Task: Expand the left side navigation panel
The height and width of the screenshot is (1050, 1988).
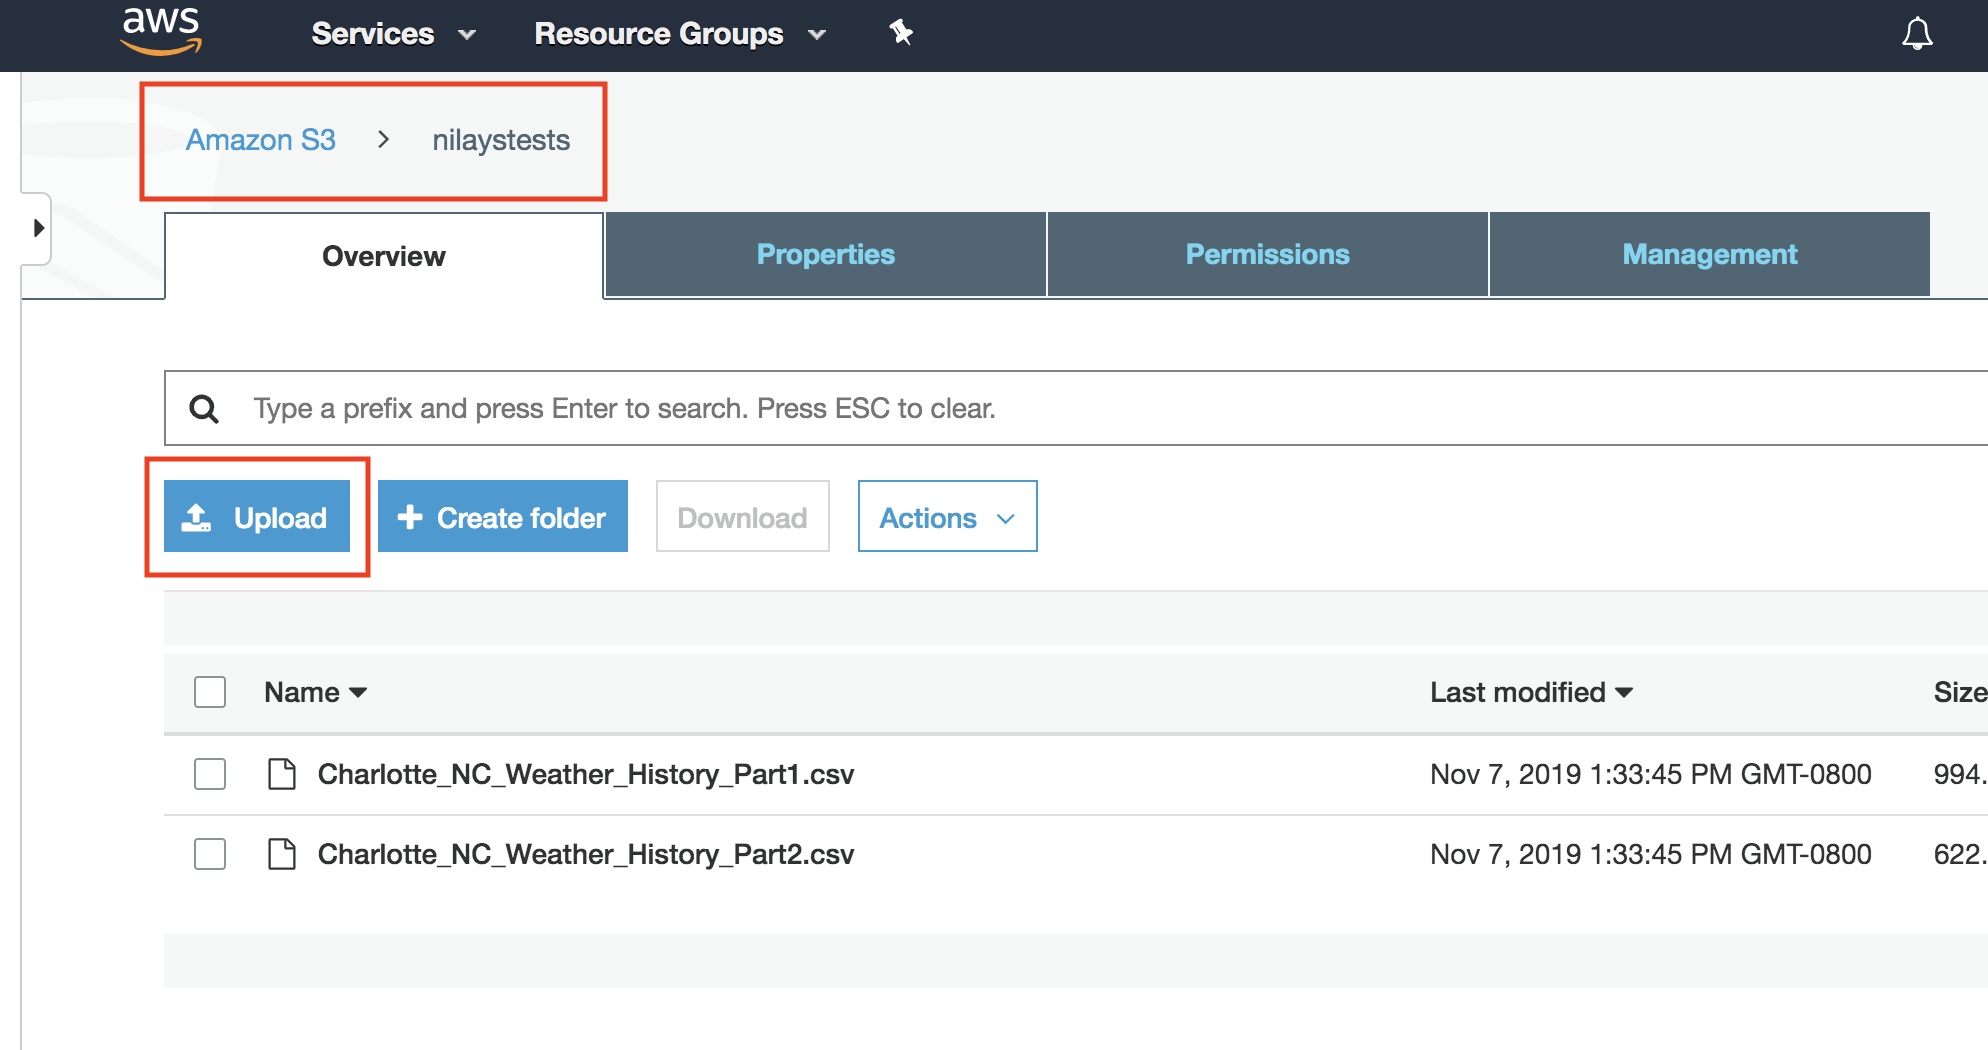Action: tap(38, 228)
